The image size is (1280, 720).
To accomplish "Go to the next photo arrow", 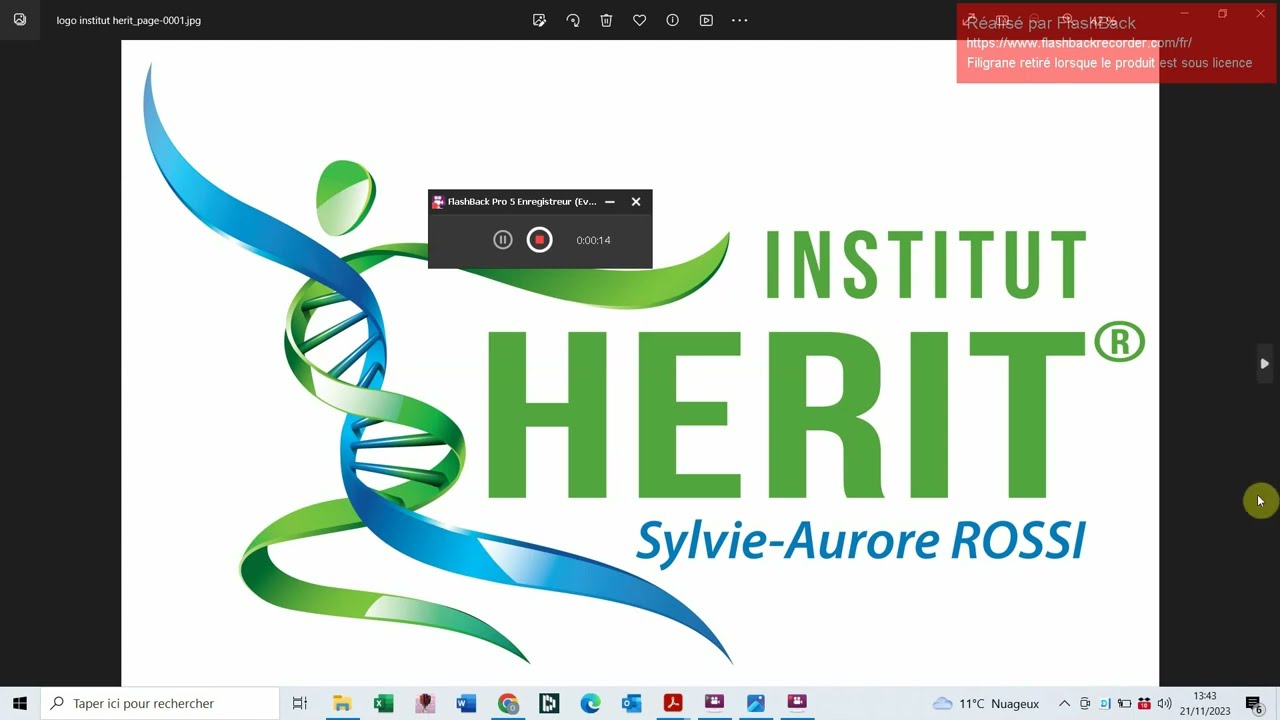I will pos(1264,363).
